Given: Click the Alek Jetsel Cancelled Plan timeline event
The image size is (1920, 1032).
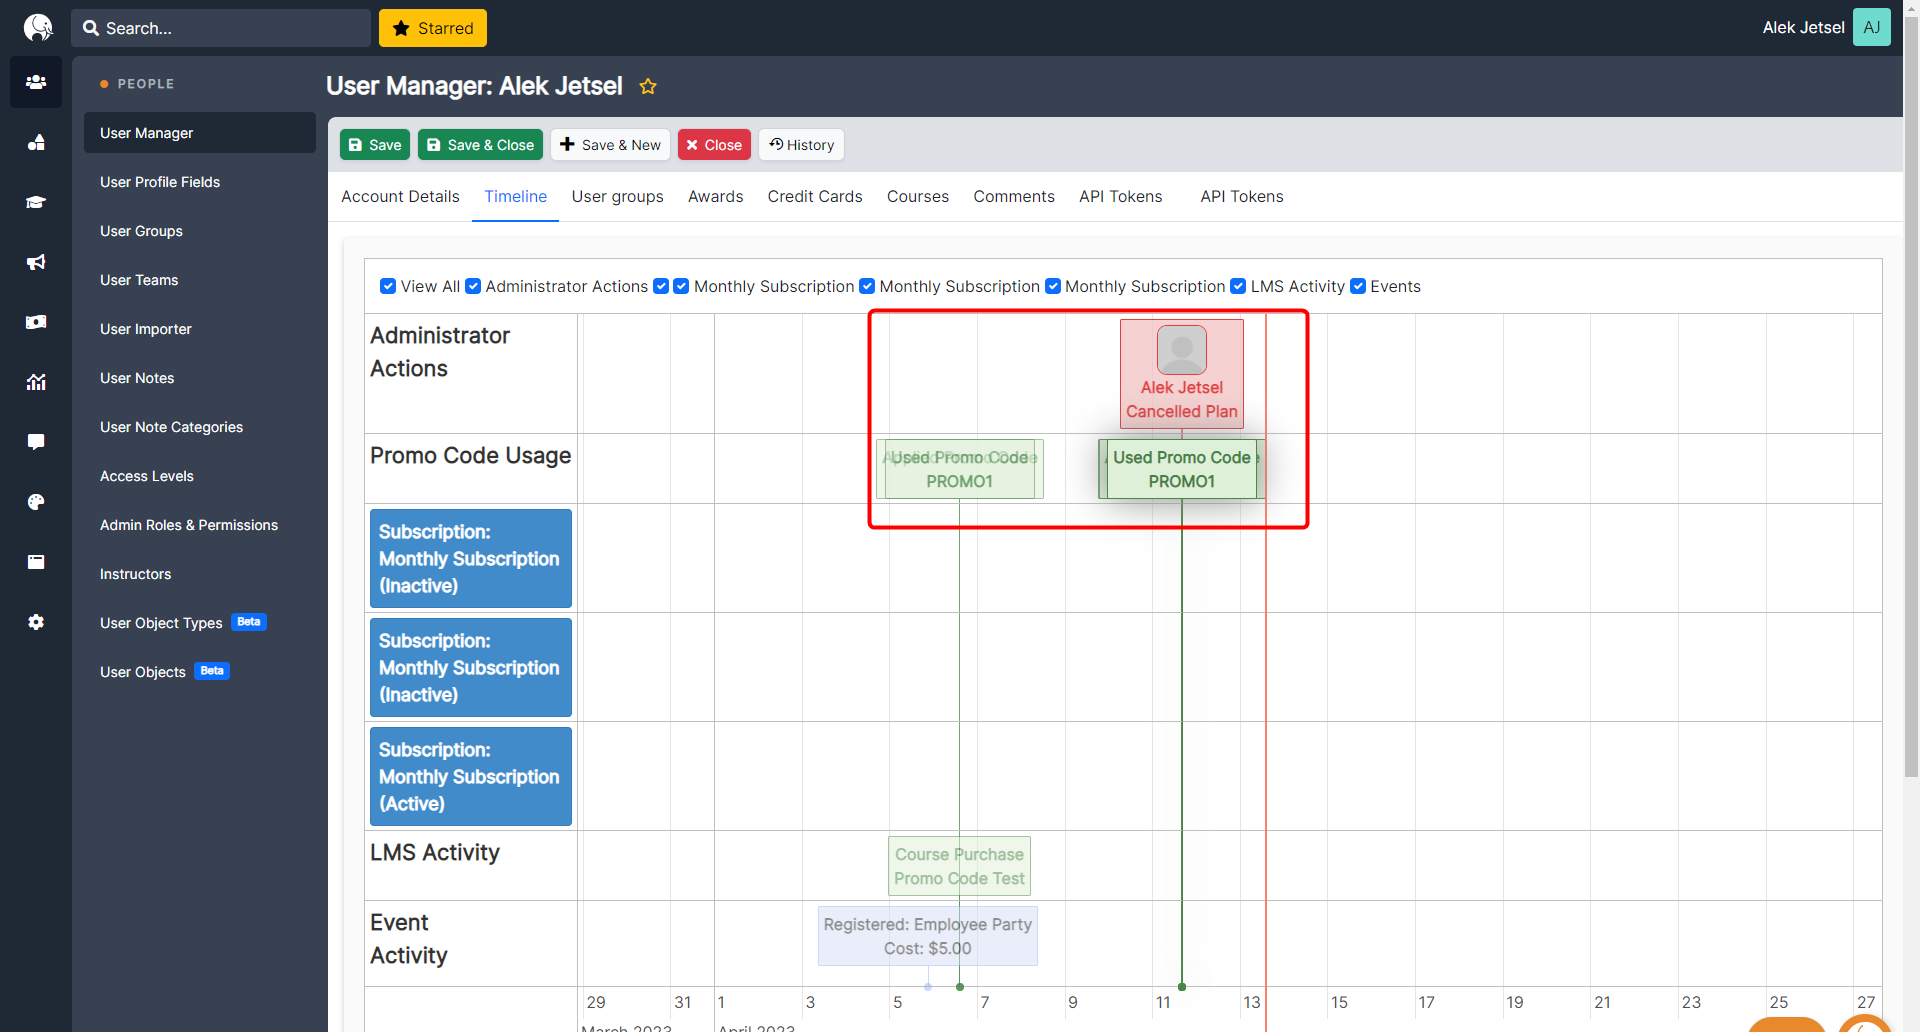Looking at the screenshot, I should [x=1181, y=375].
